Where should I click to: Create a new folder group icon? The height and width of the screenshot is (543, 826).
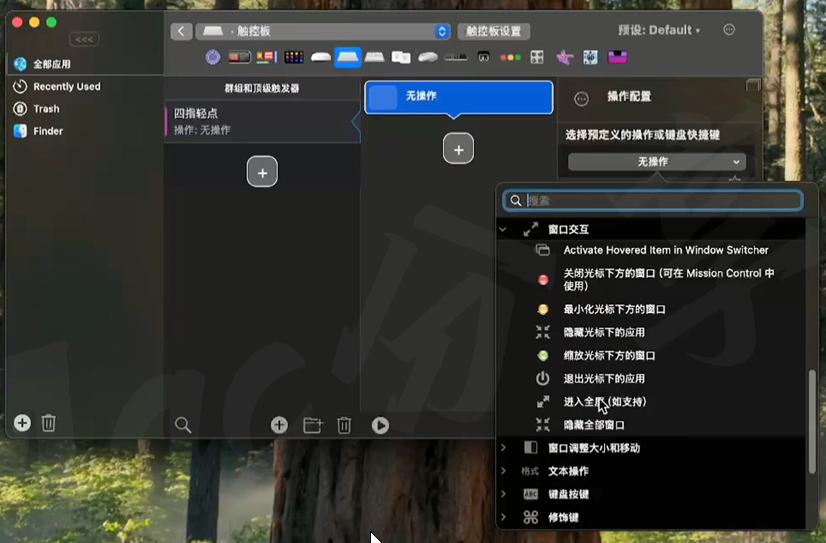313,425
